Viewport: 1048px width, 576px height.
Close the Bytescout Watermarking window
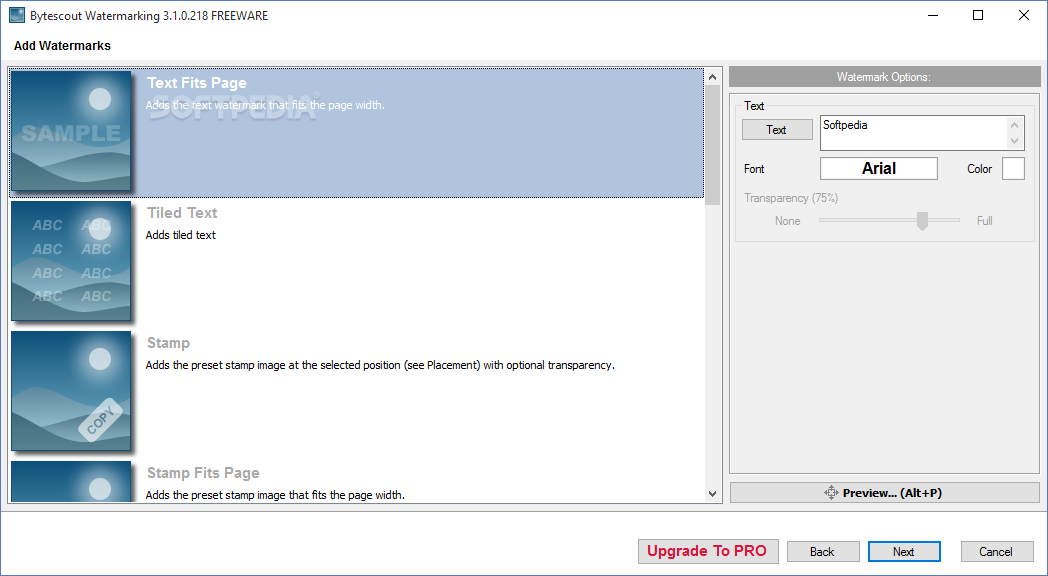point(1023,15)
